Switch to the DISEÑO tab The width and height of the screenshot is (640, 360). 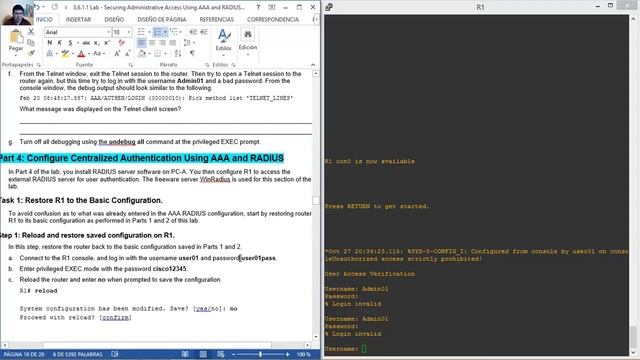coord(114,19)
